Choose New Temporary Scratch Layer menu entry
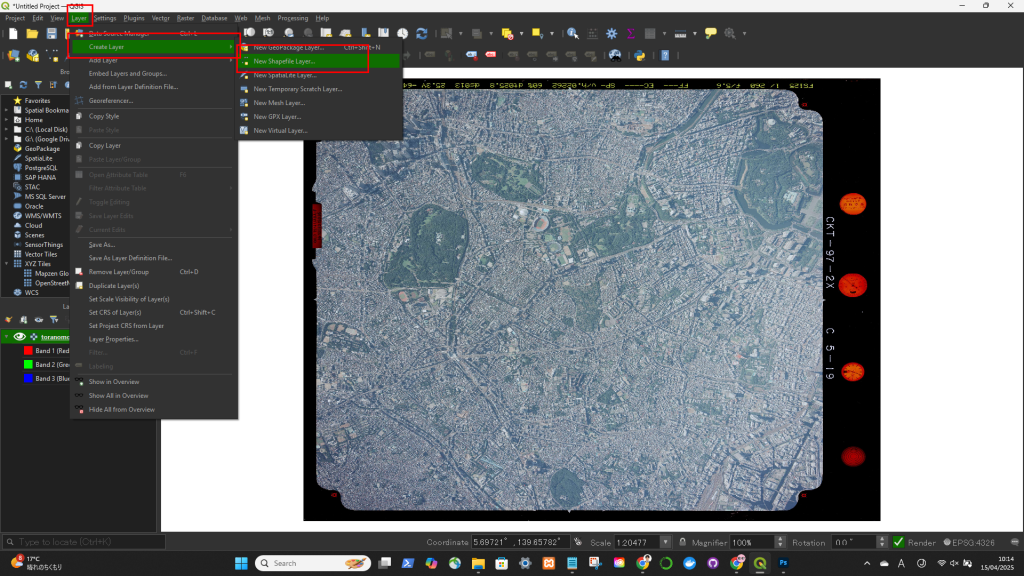This screenshot has height=576, width=1024. 297,89
